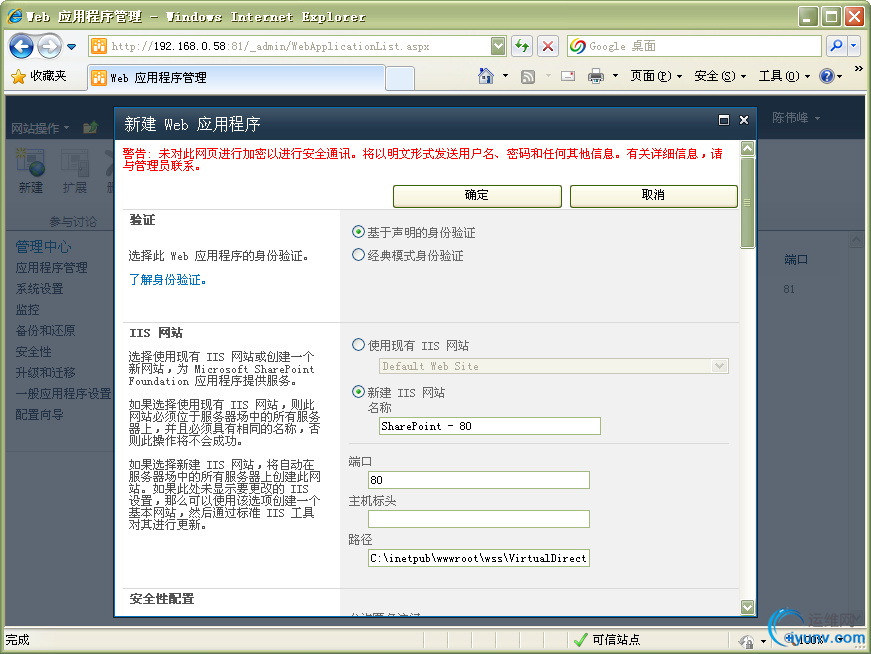
Task: Select 新建 IIS 网站 radio option
Action: pyautogui.click(x=358, y=392)
